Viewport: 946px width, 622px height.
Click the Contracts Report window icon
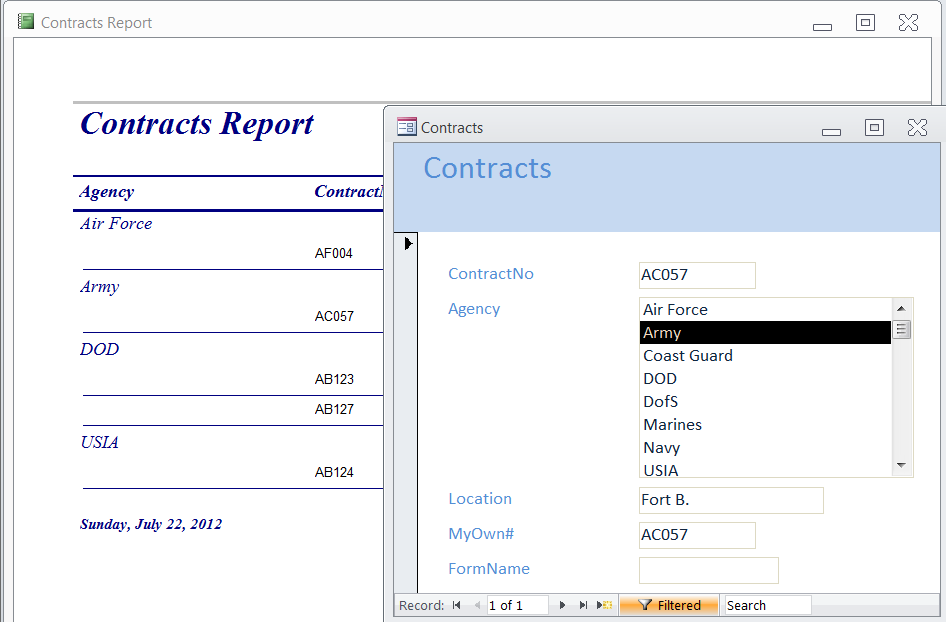[26, 21]
